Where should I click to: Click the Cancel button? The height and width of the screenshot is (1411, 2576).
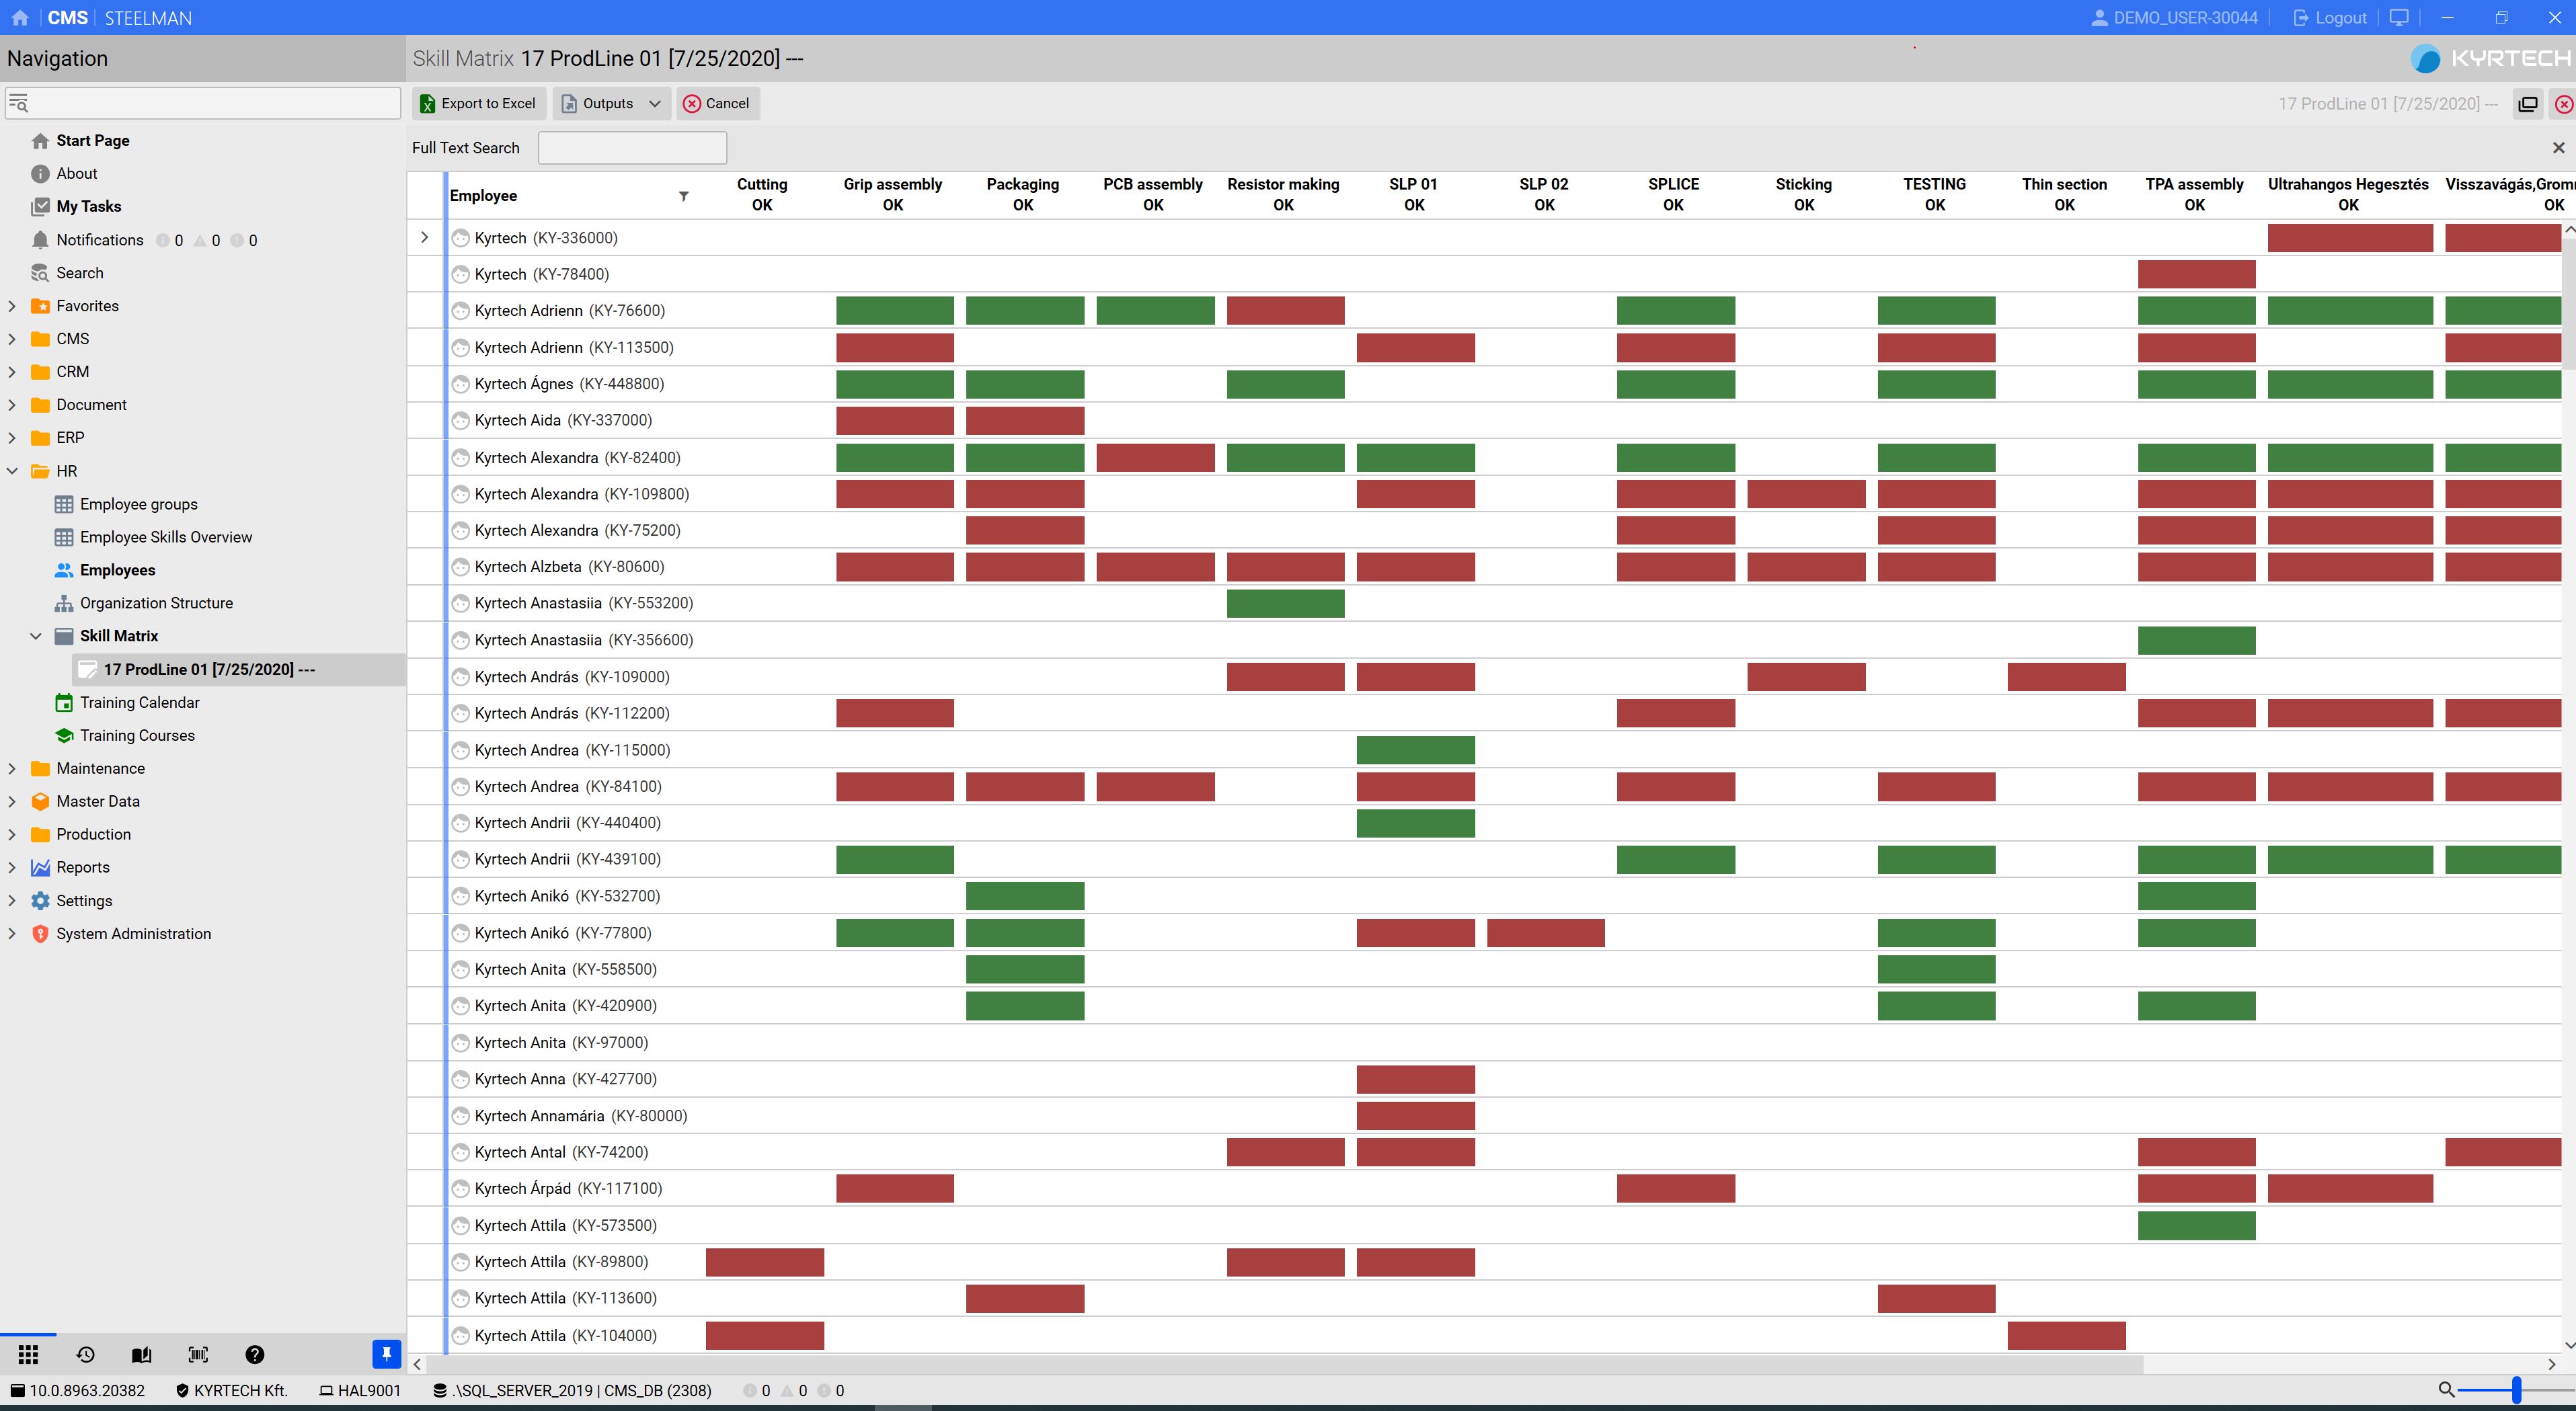717,103
